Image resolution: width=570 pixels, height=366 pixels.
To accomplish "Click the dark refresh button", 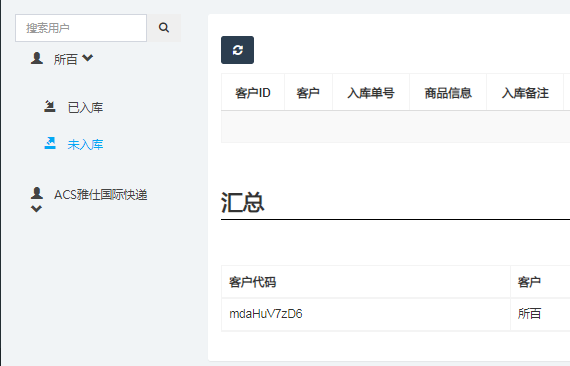I will click(x=237, y=50).
